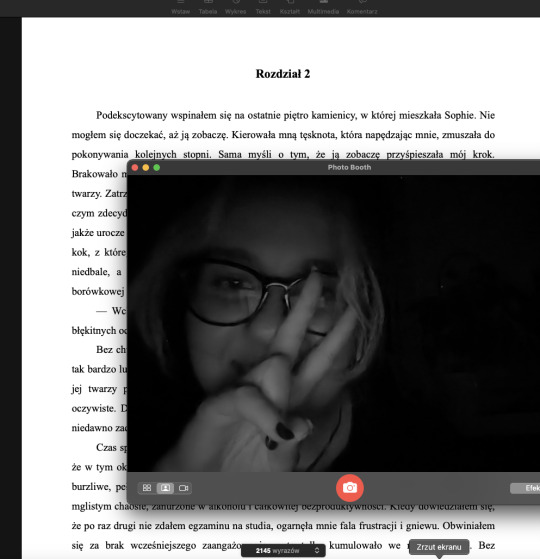Image resolution: width=540 pixels, height=559 pixels.
Task: Maximize the Photo Booth window with green button
Action: coord(156,168)
